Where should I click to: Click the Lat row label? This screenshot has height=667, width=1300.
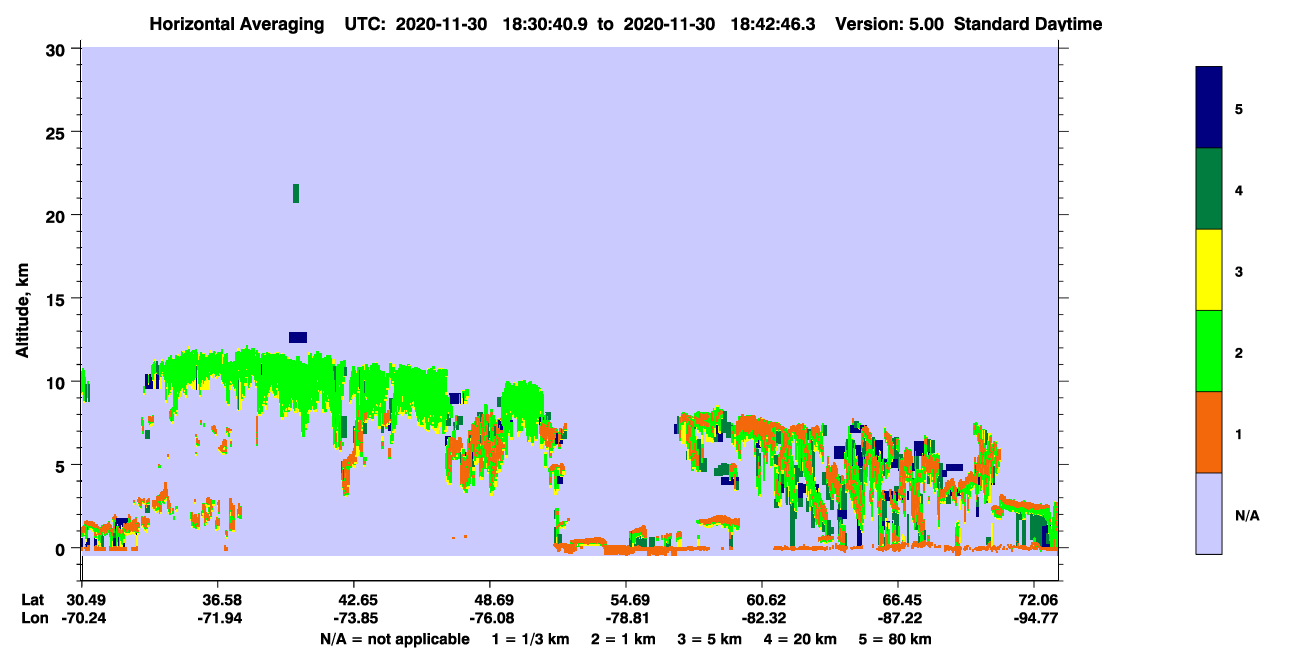click(33, 599)
